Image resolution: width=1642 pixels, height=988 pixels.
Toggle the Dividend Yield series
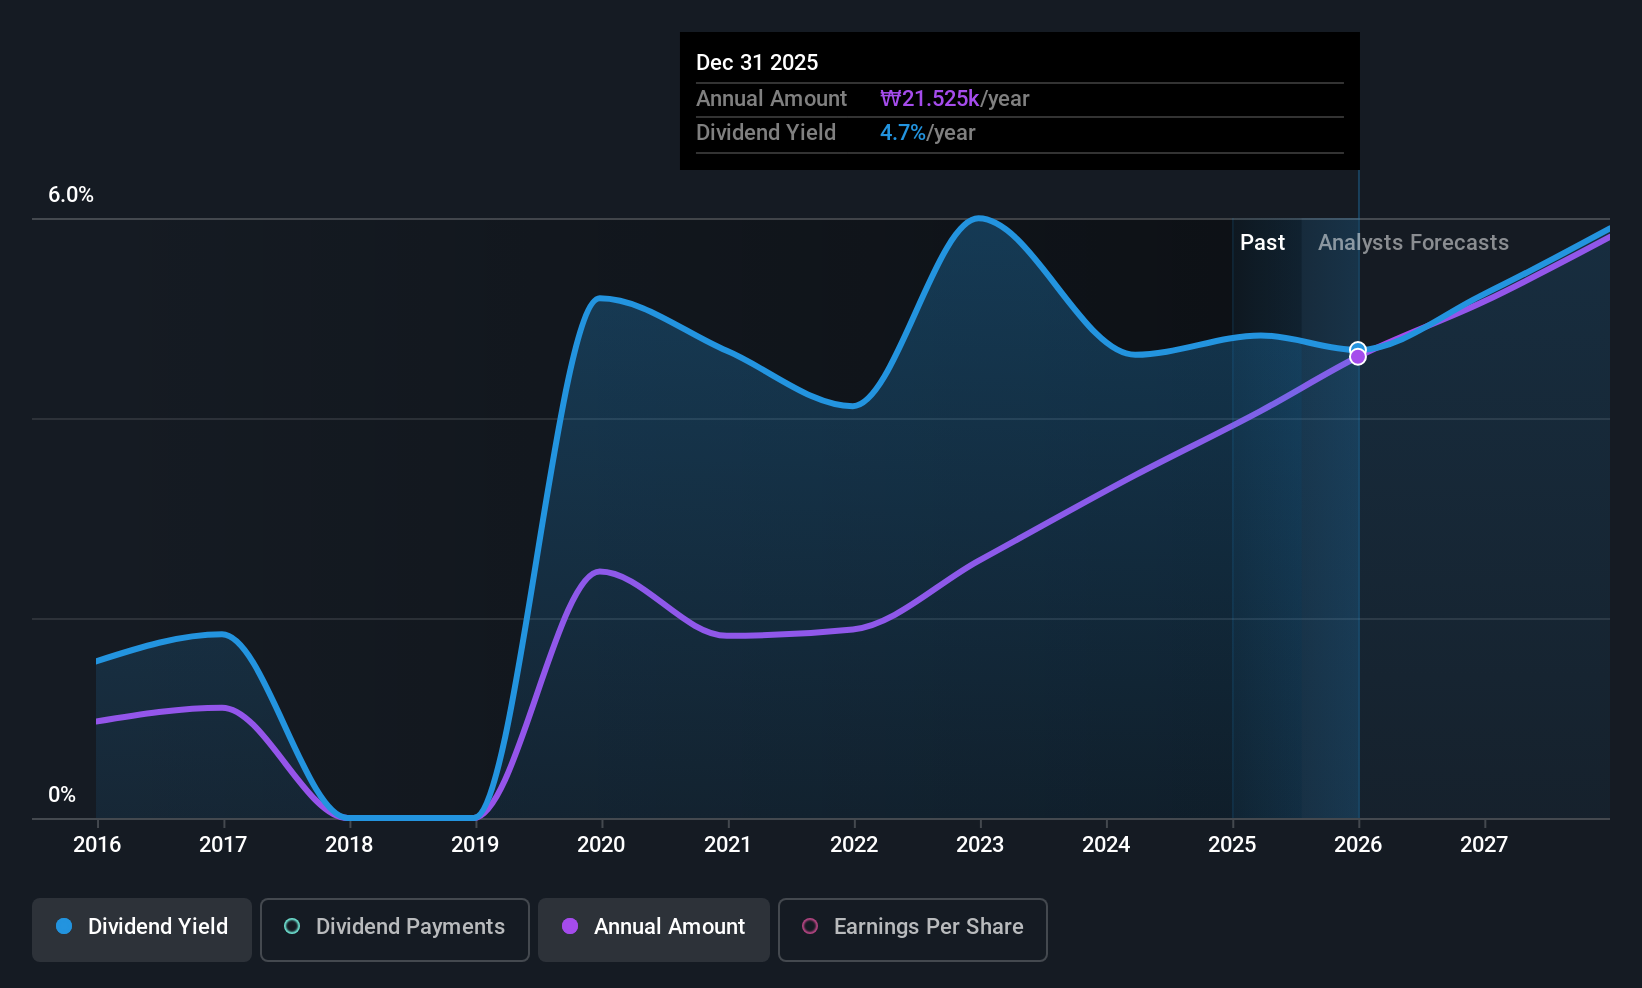coord(142,930)
